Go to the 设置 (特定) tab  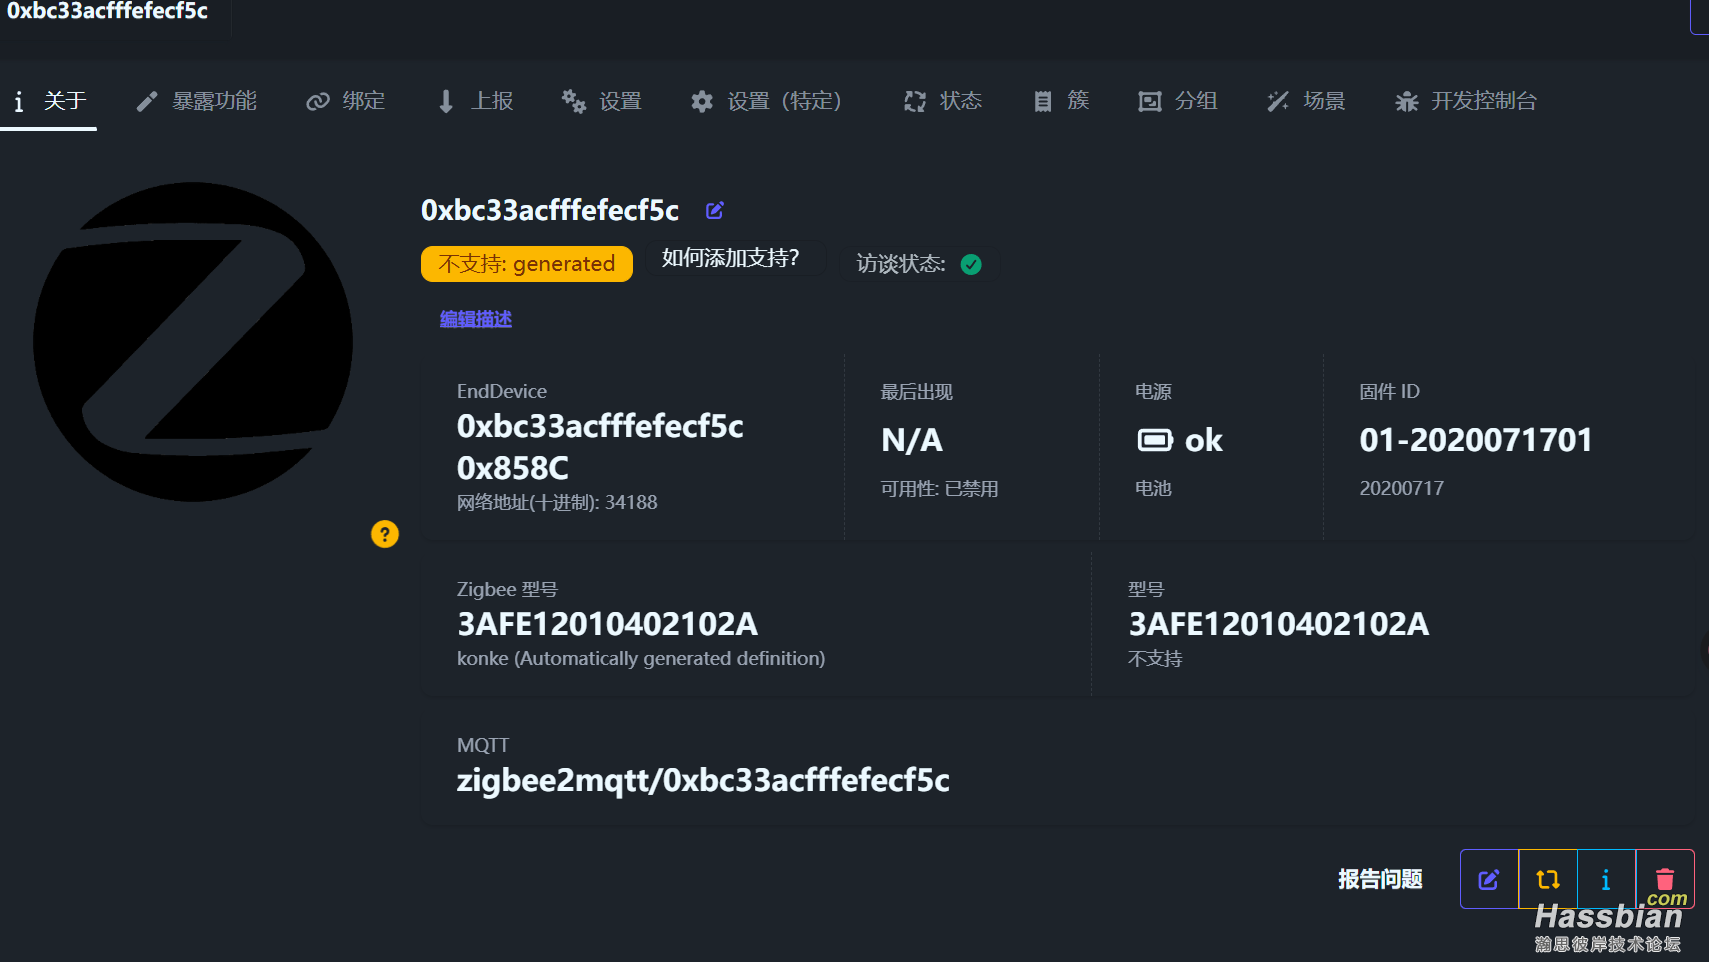pyautogui.click(x=766, y=101)
